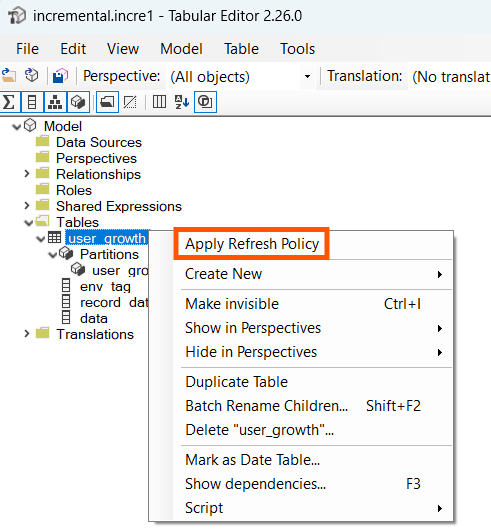The width and height of the screenshot is (491, 532).
Task: Toggle the Show Measures sigma icon
Action: click(x=9, y=102)
